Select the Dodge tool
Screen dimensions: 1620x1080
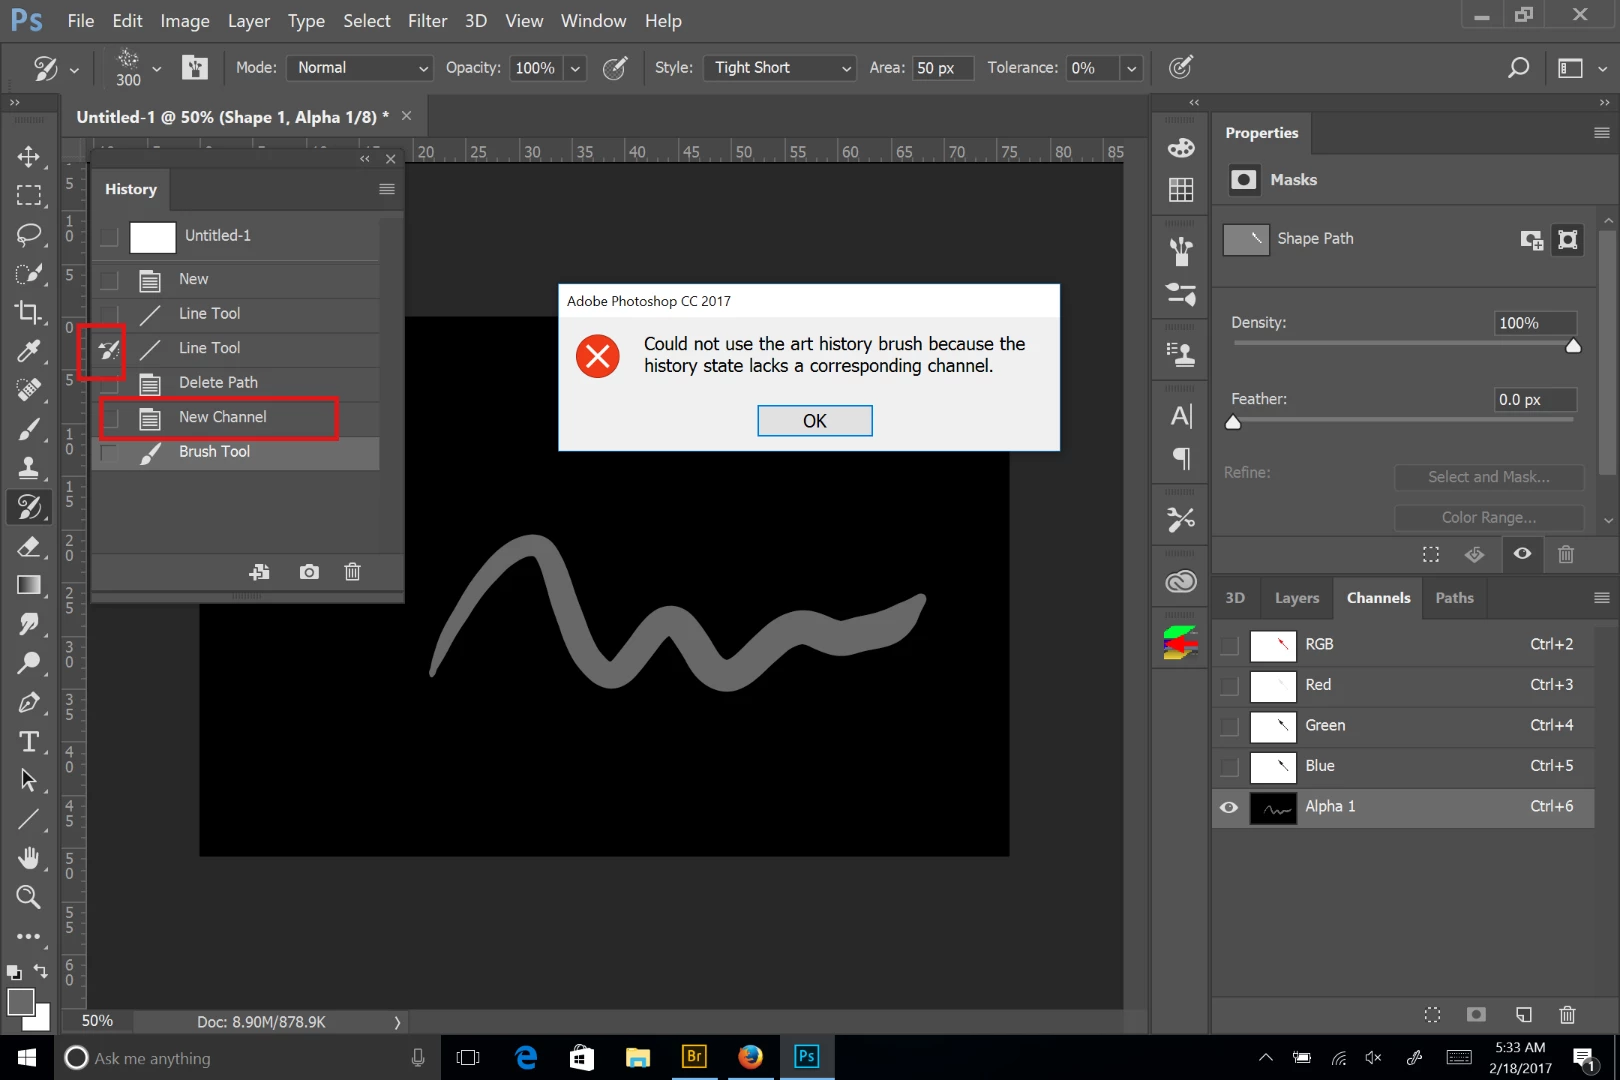[28, 663]
